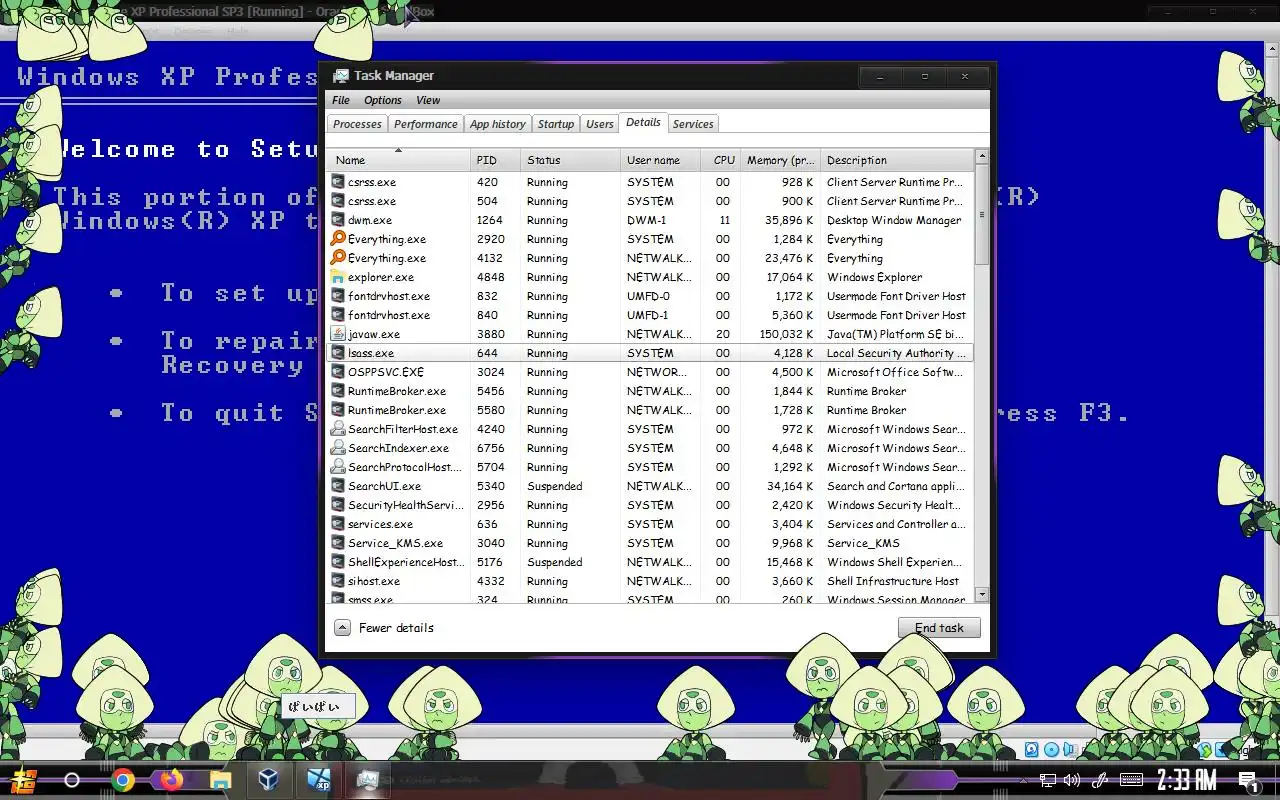Select the lsass.exe process row
Viewport: 1280px width, 800px height.
pyautogui.click(x=650, y=353)
